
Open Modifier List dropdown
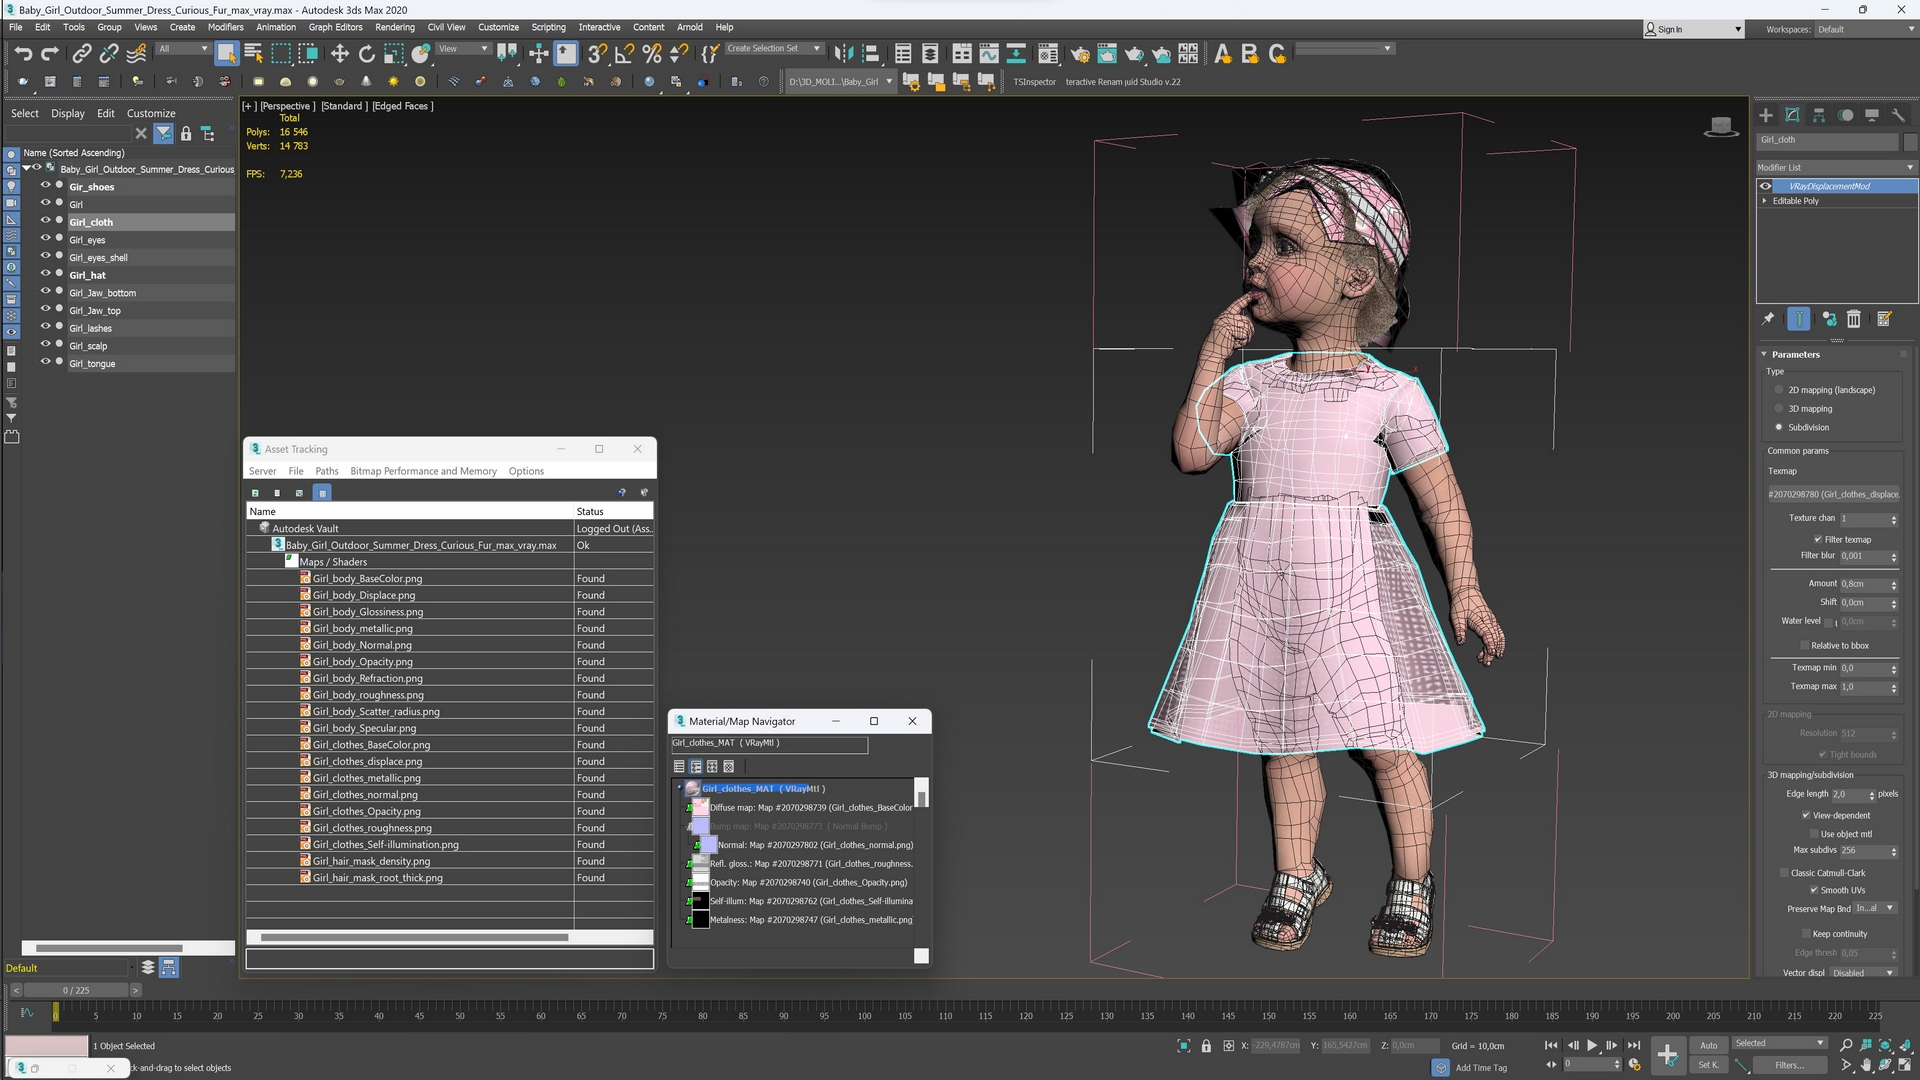1836,167
